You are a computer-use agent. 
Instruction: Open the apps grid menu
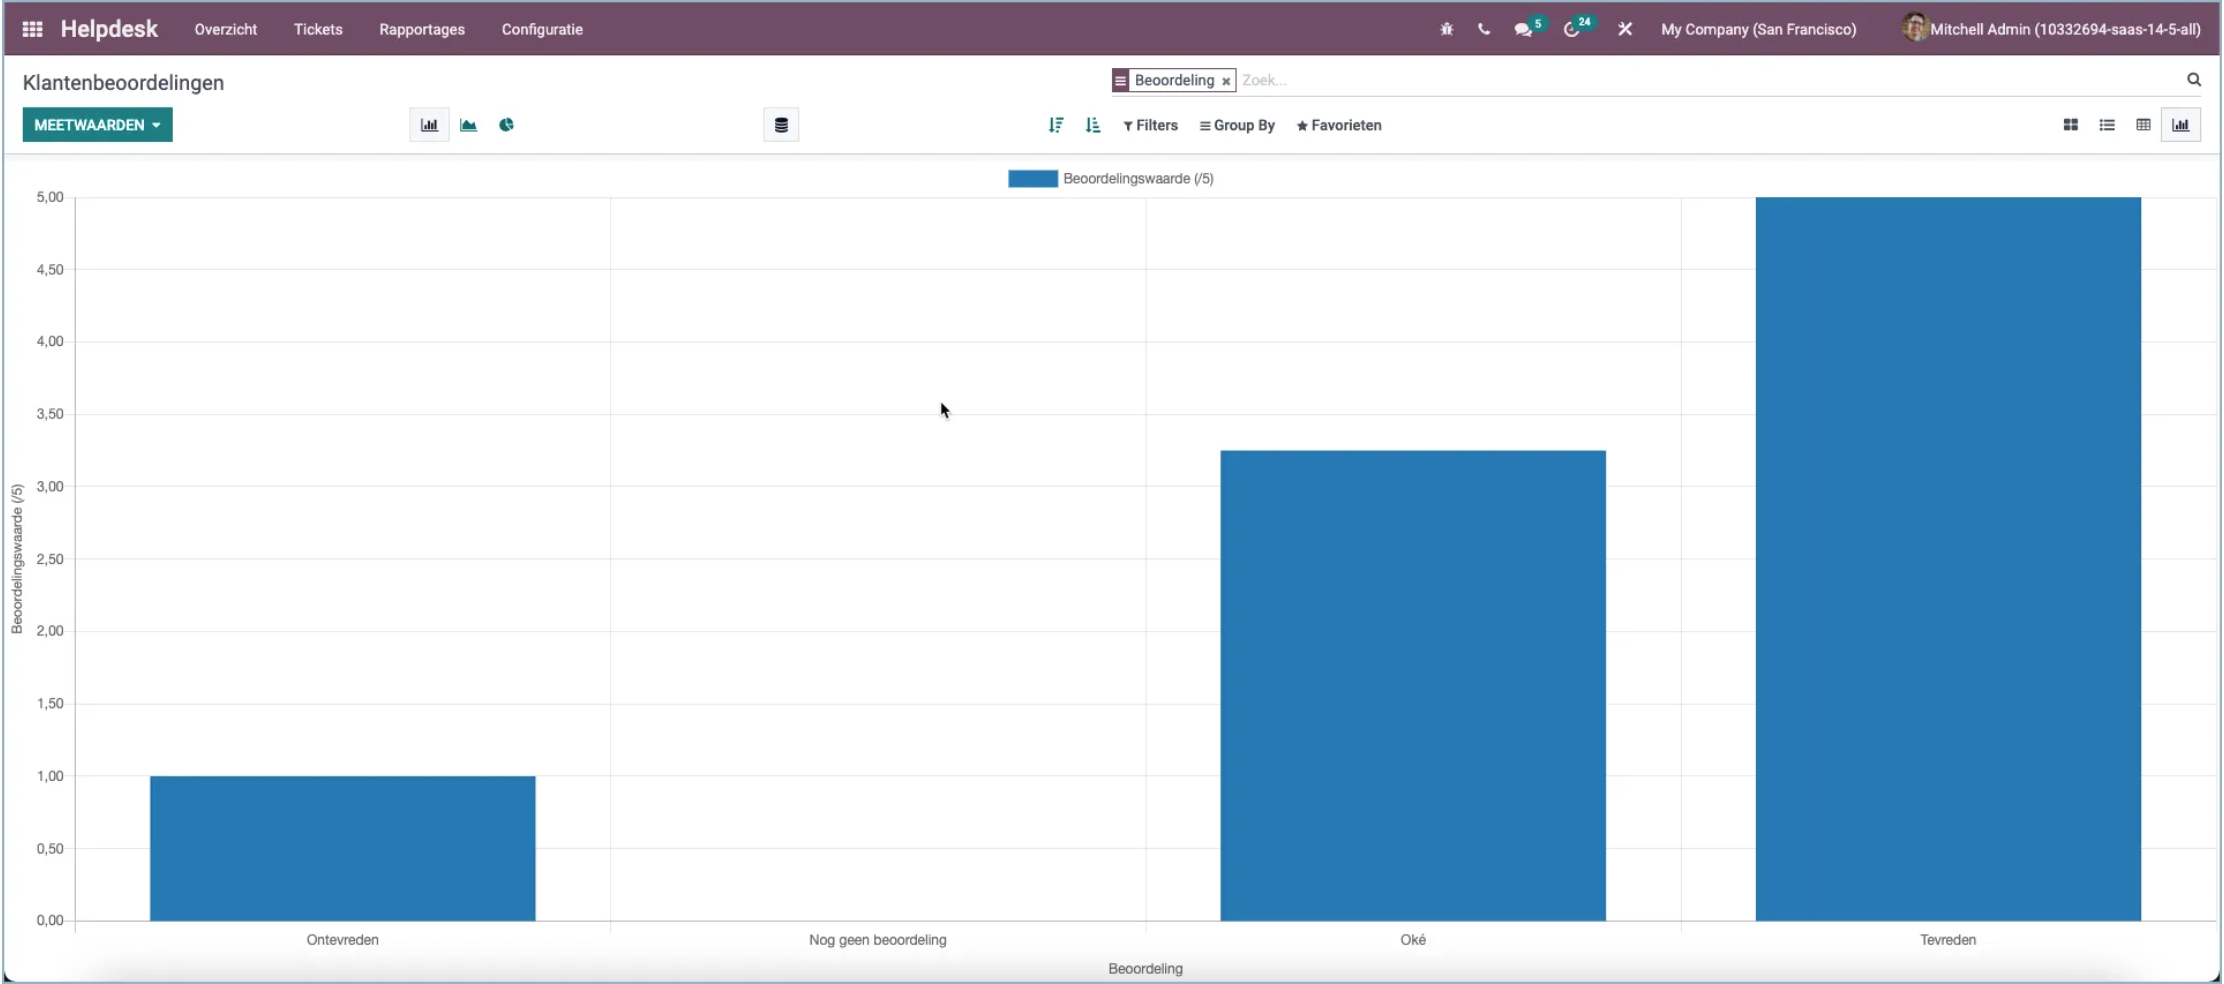[32, 28]
